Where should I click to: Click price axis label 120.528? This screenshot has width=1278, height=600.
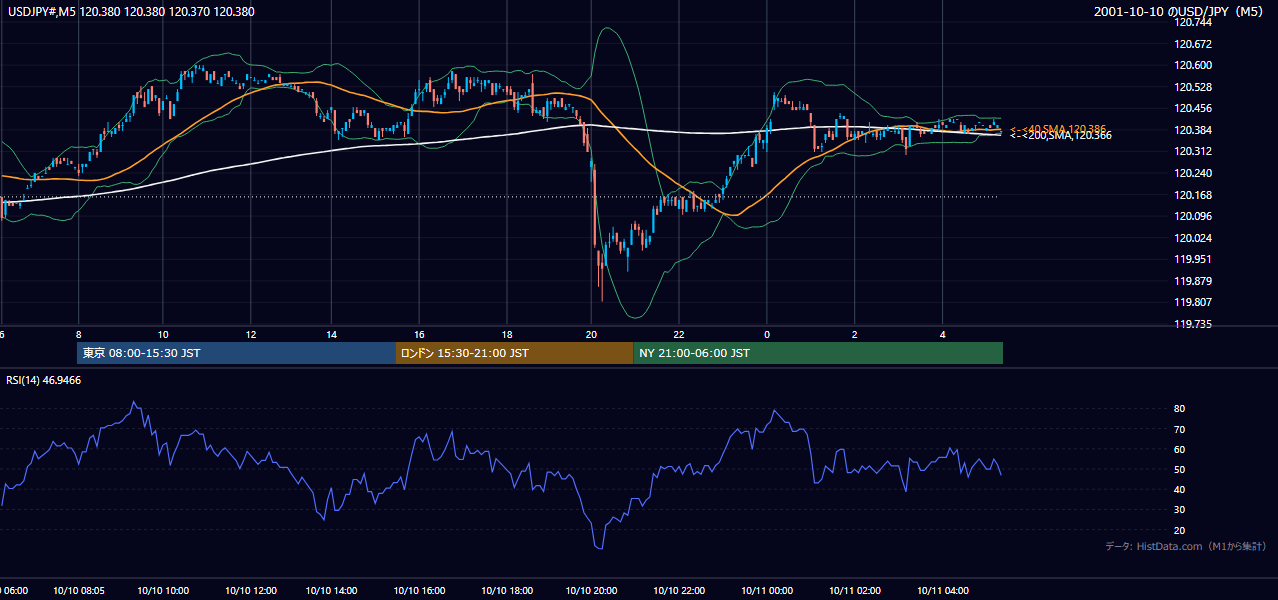click(x=1193, y=87)
